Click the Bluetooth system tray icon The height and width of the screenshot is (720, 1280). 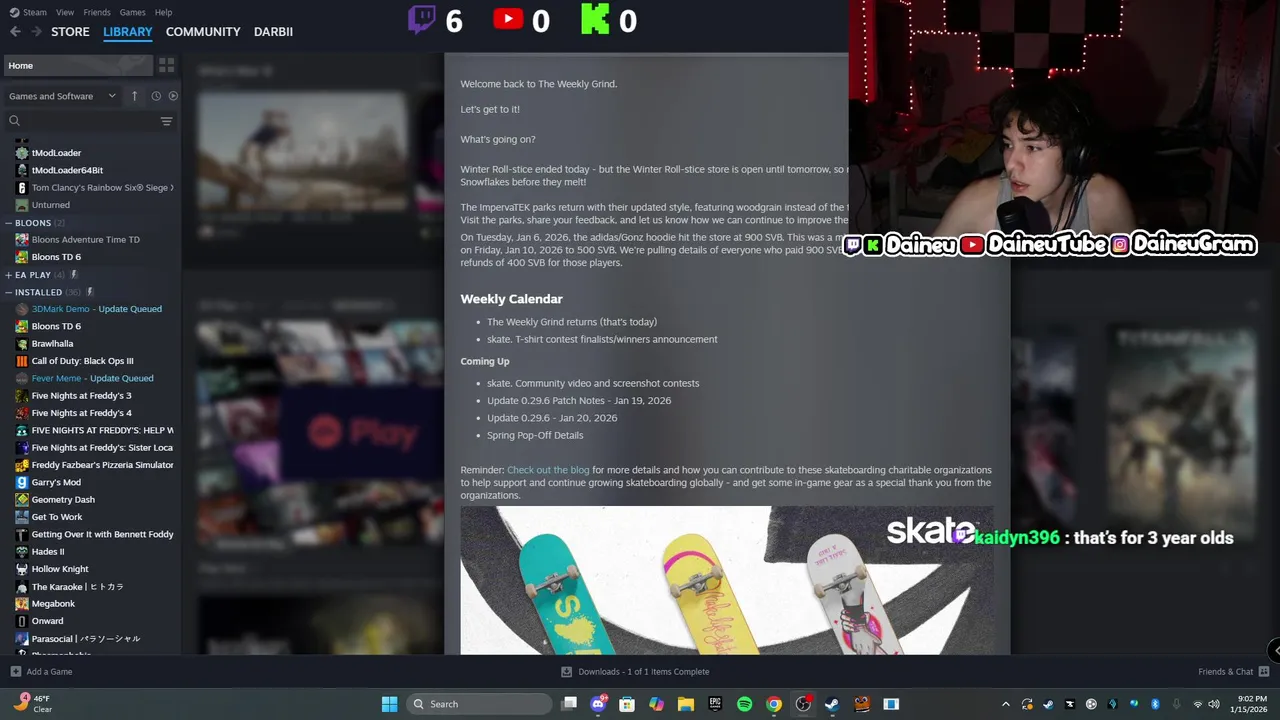pyautogui.click(x=1154, y=704)
